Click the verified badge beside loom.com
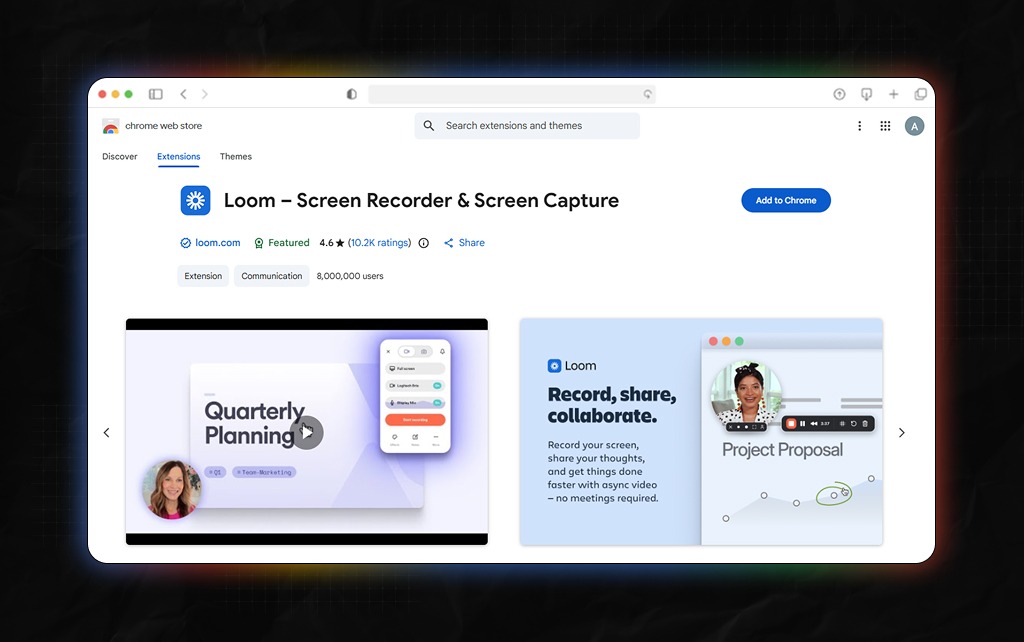The height and width of the screenshot is (642, 1024). pos(185,243)
